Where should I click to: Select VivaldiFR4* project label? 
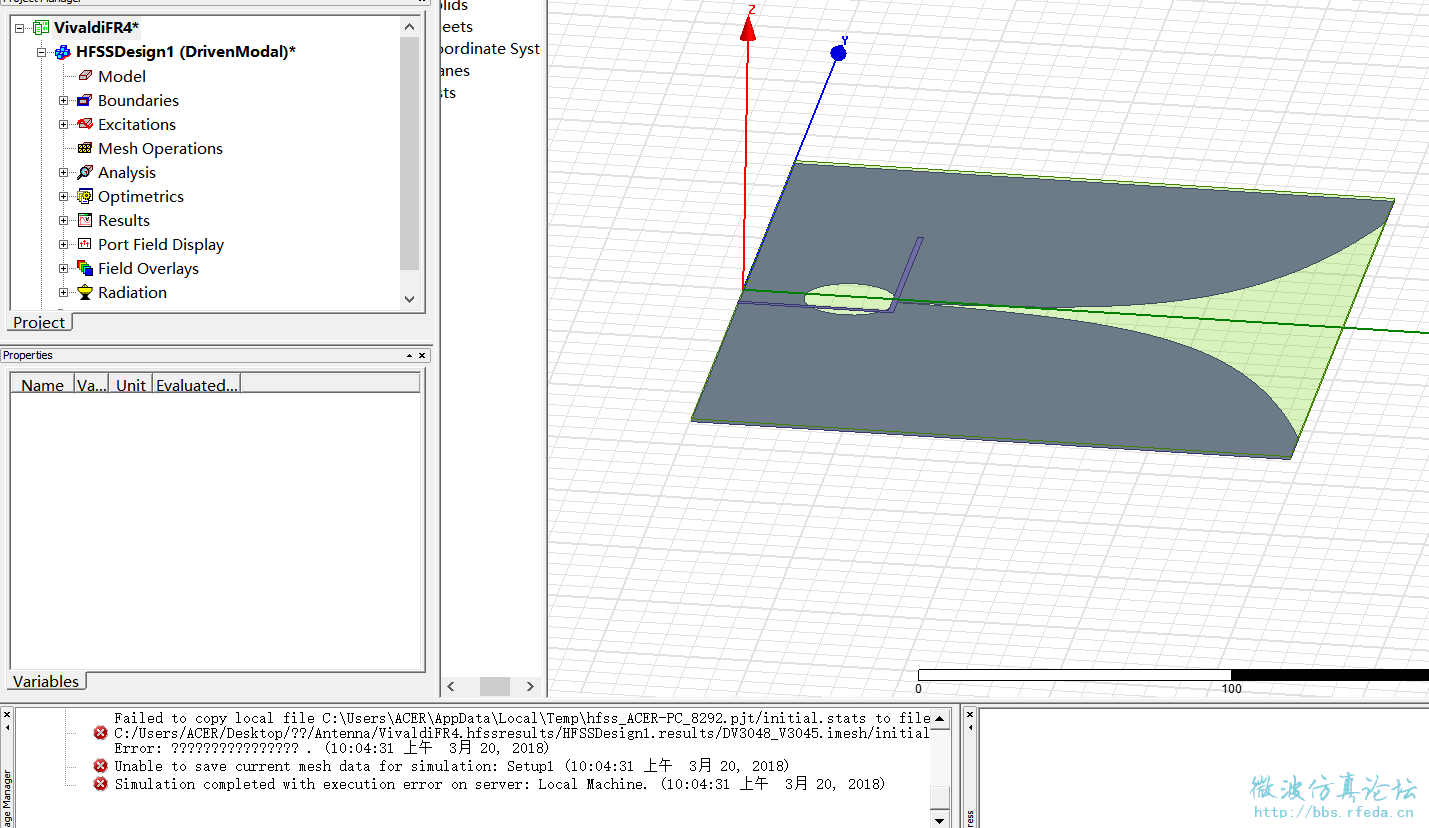pos(96,28)
